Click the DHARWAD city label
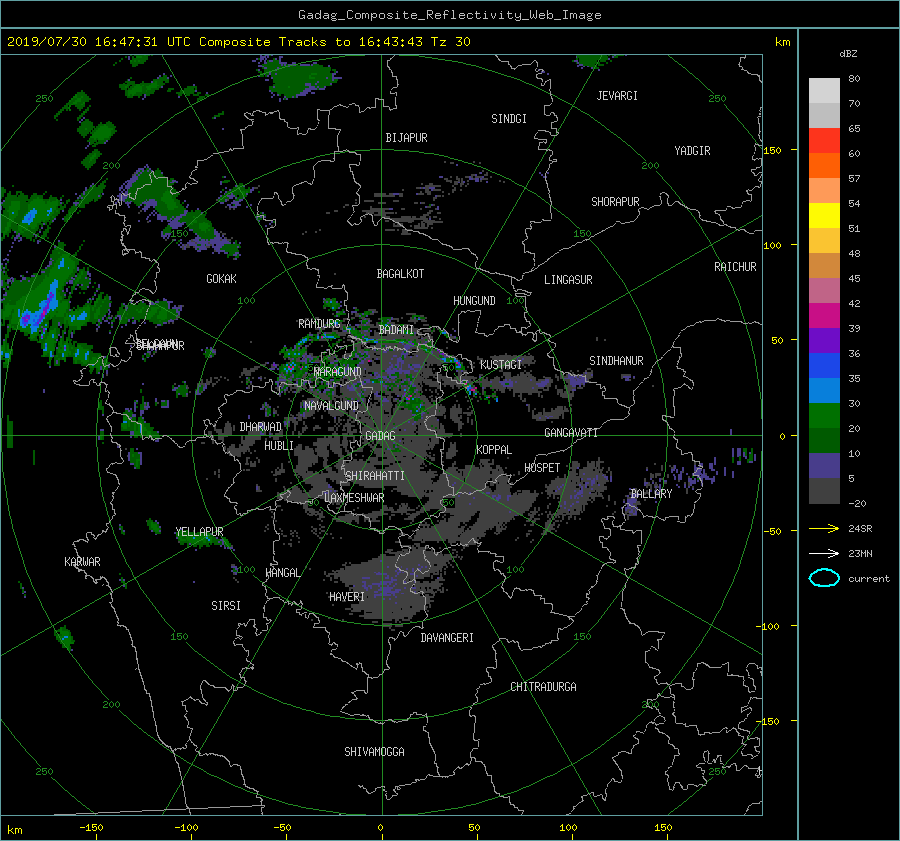The width and height of the screenshot is (900, 841). (261, 427)
